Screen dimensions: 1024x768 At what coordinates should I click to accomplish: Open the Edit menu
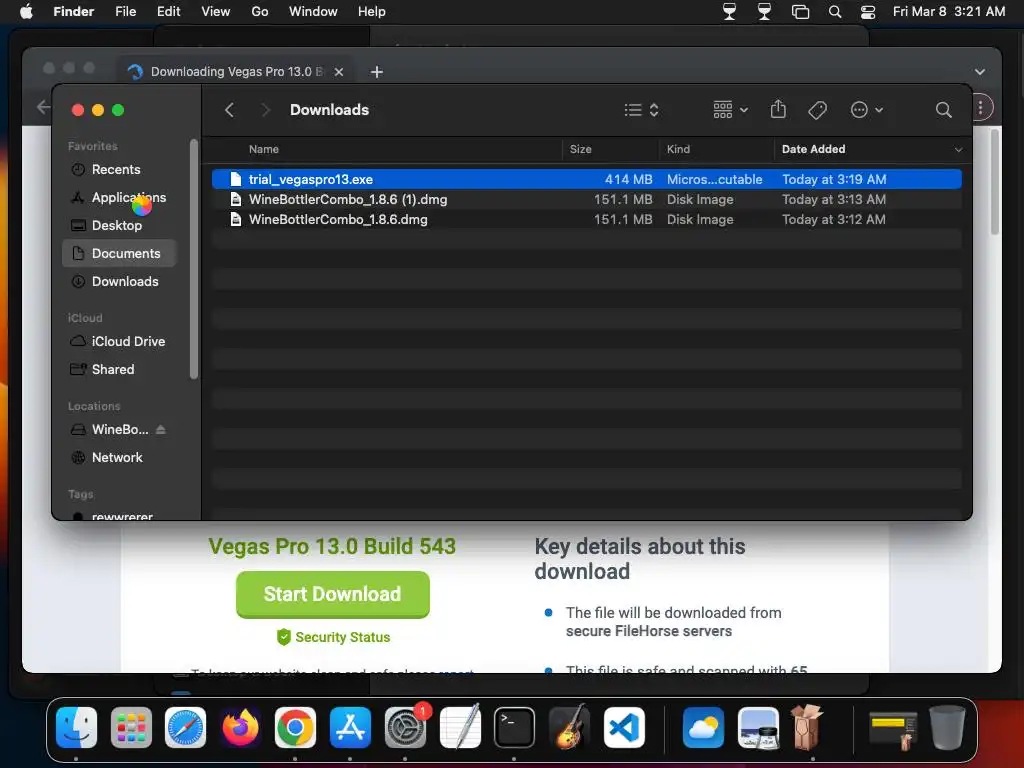168,11
